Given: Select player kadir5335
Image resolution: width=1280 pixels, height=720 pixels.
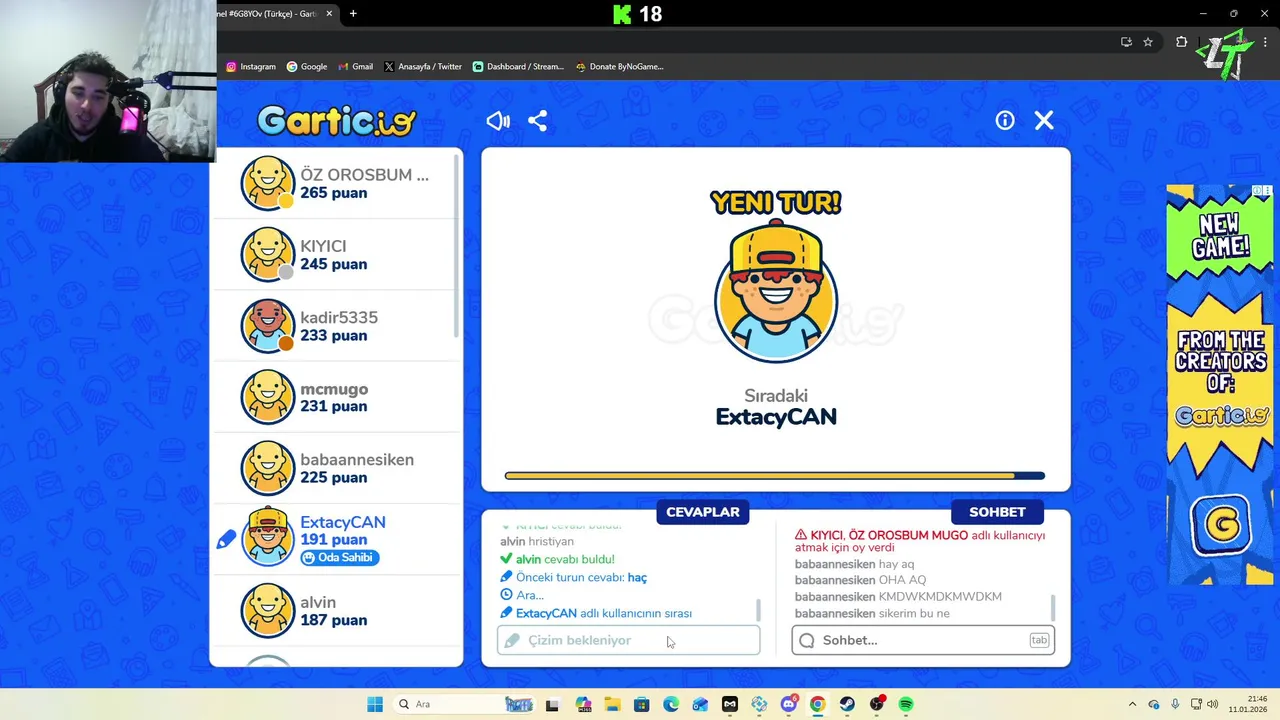Looking at the screenshot, I should click(336, 326).
